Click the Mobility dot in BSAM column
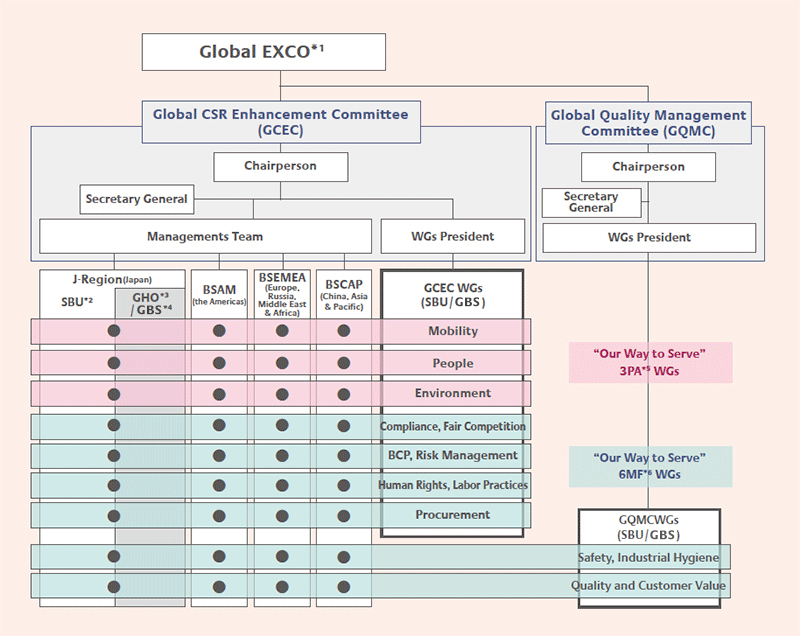This screenshot has width=800, height=636. 219,330
